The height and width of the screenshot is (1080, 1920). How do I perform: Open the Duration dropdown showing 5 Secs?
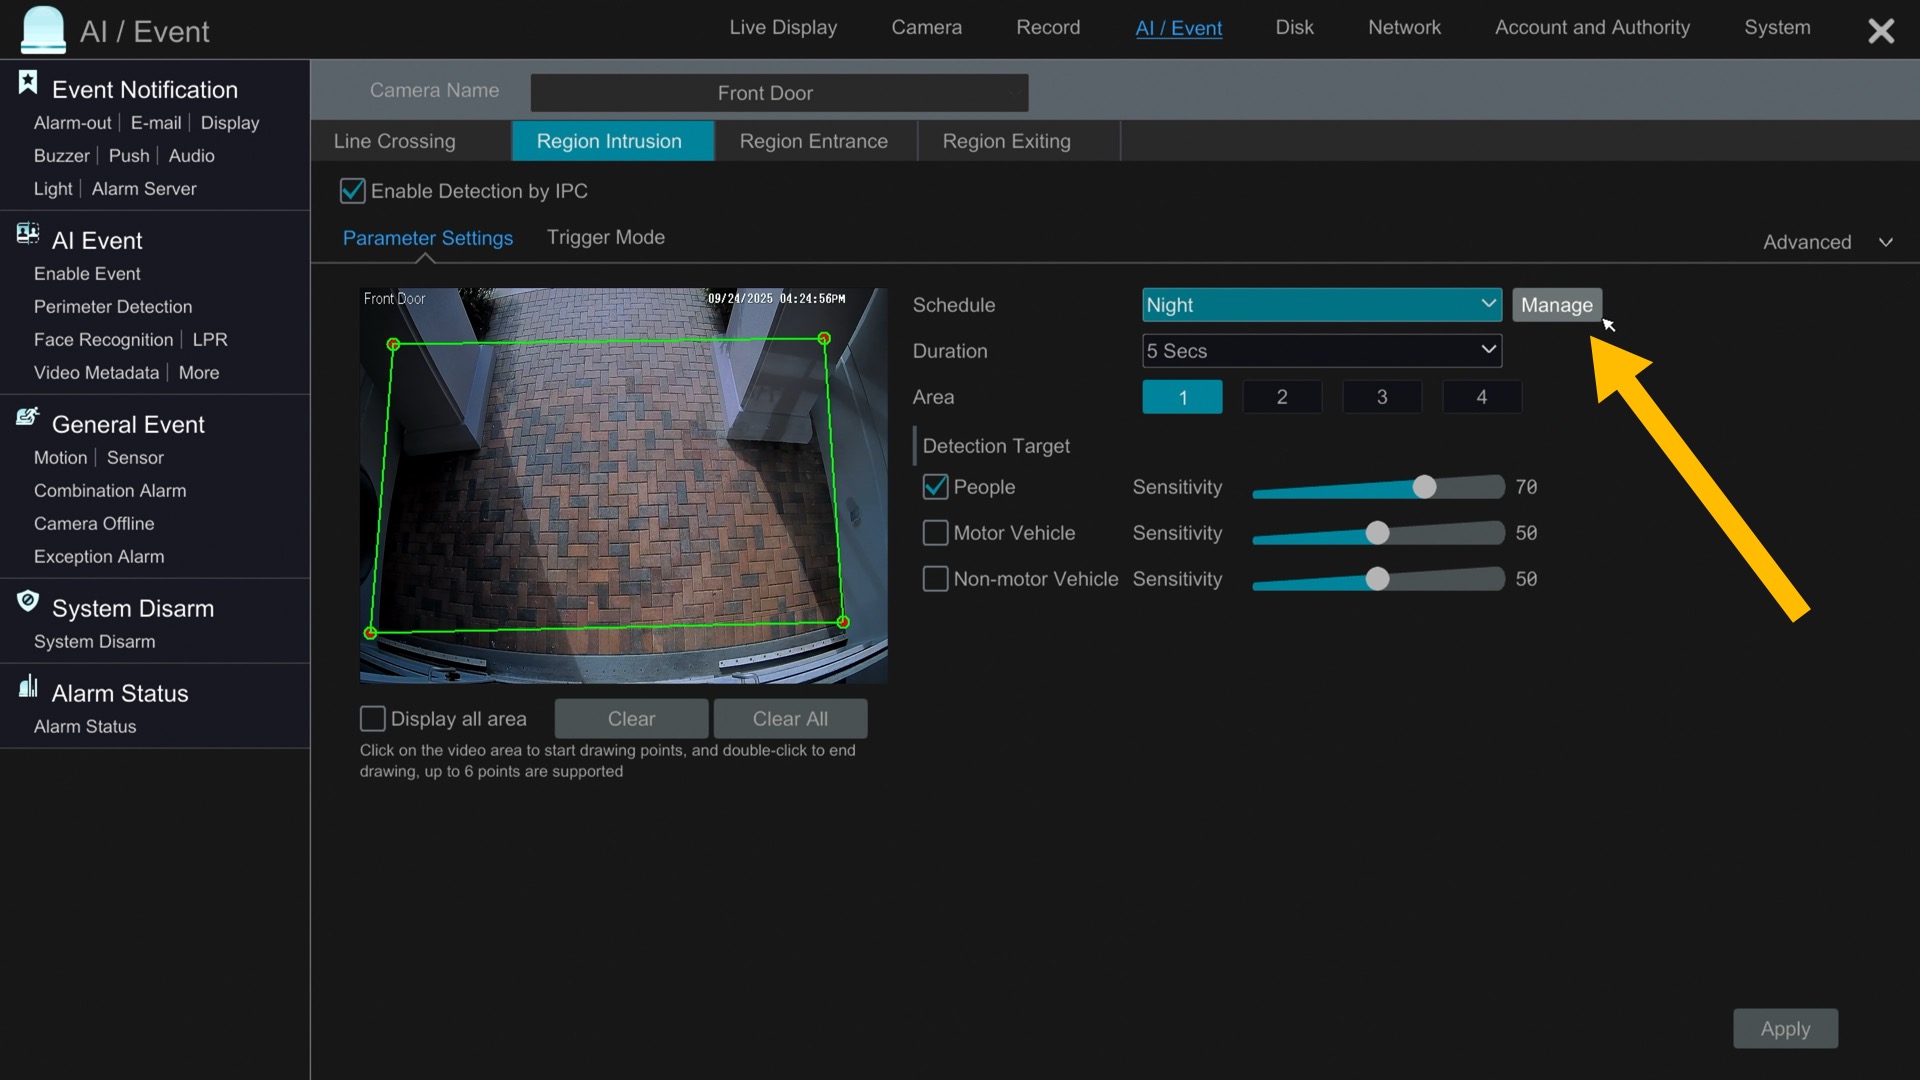point(1321,351)
